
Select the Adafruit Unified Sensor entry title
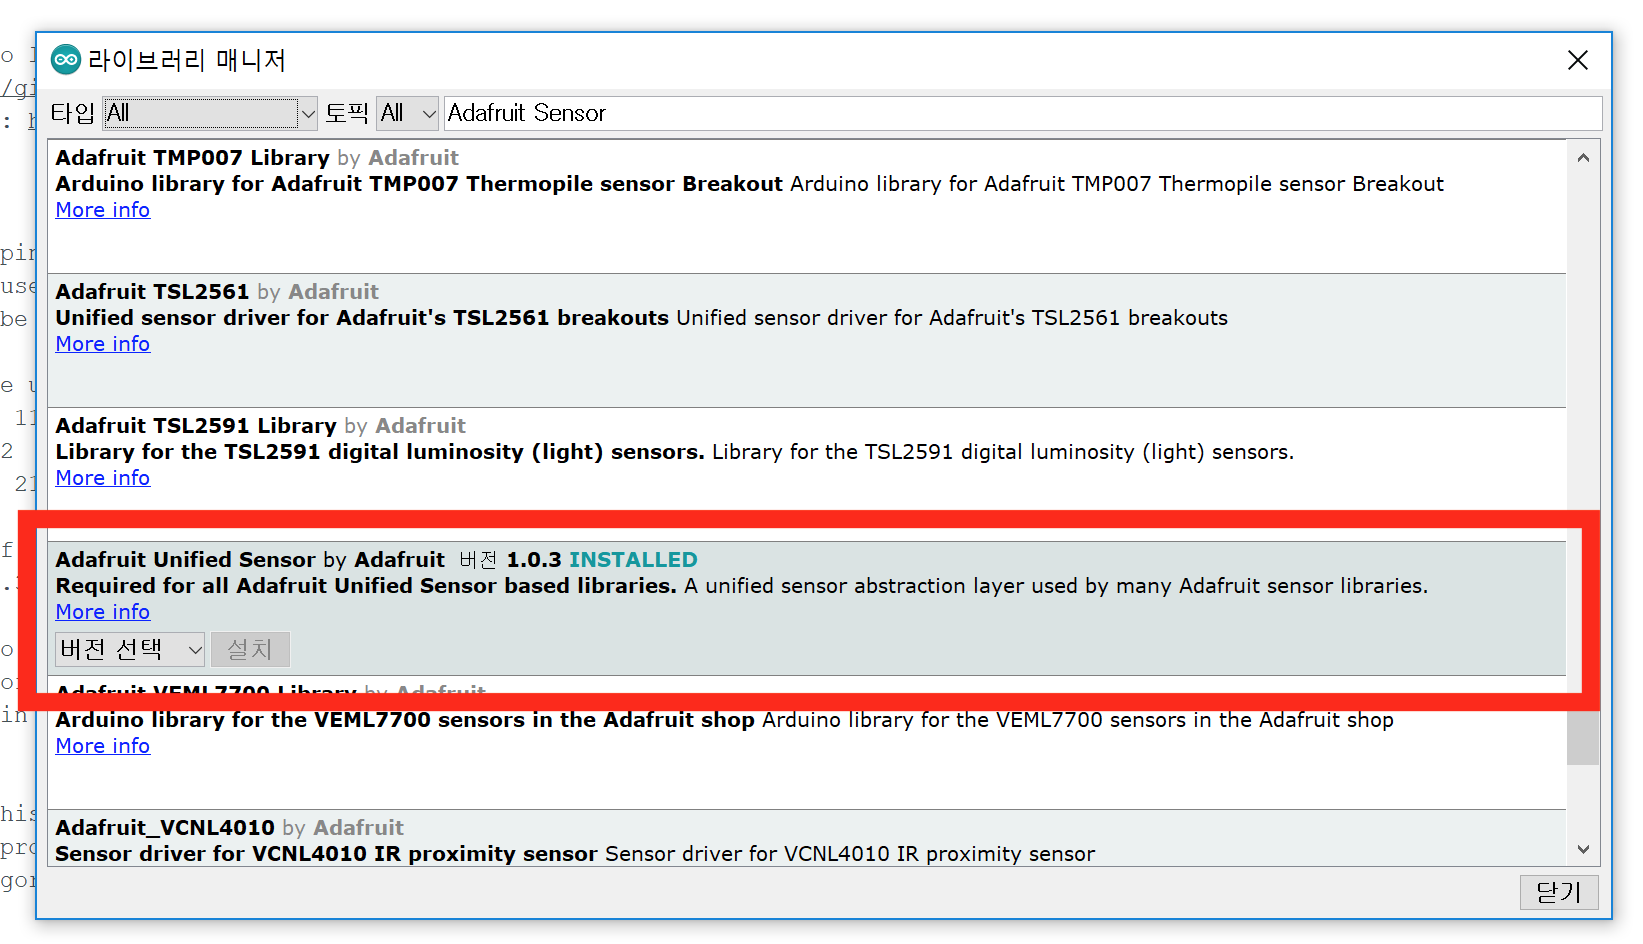pos(186,560)
